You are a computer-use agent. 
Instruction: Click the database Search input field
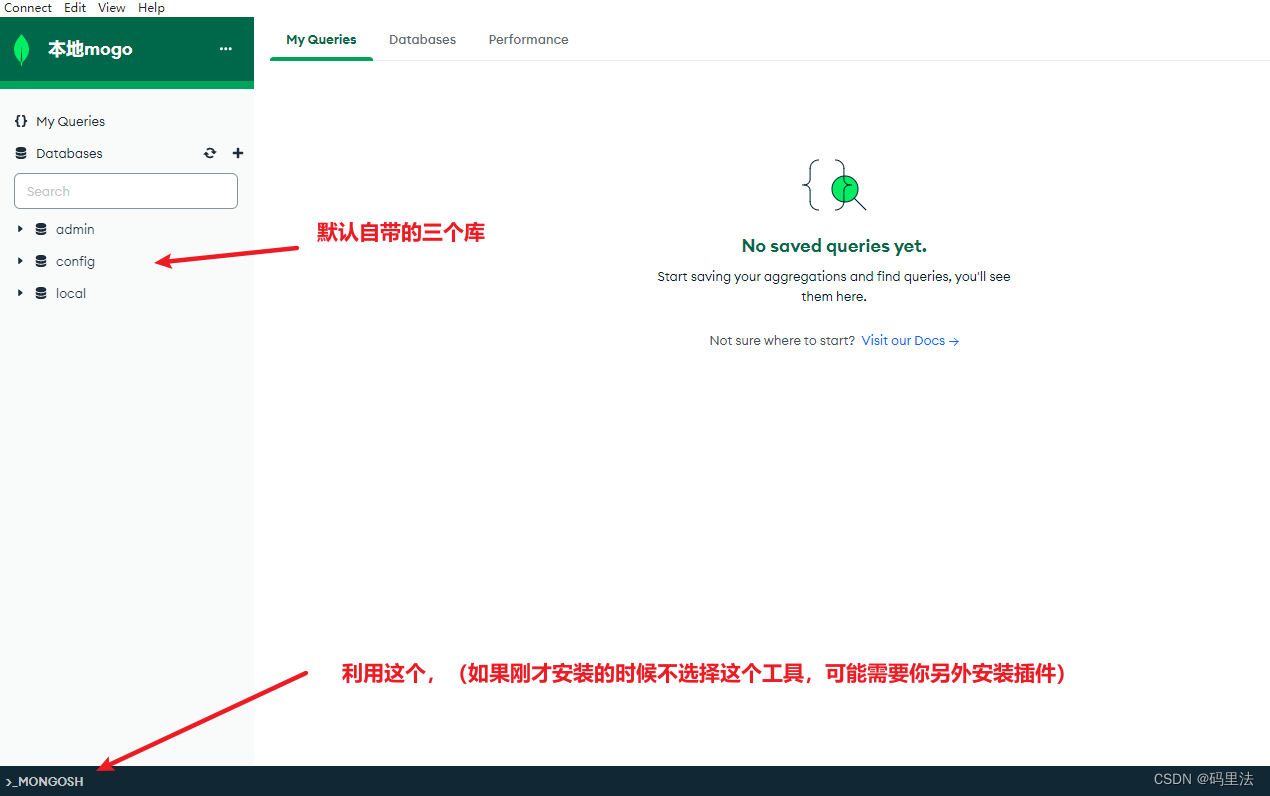126,191
